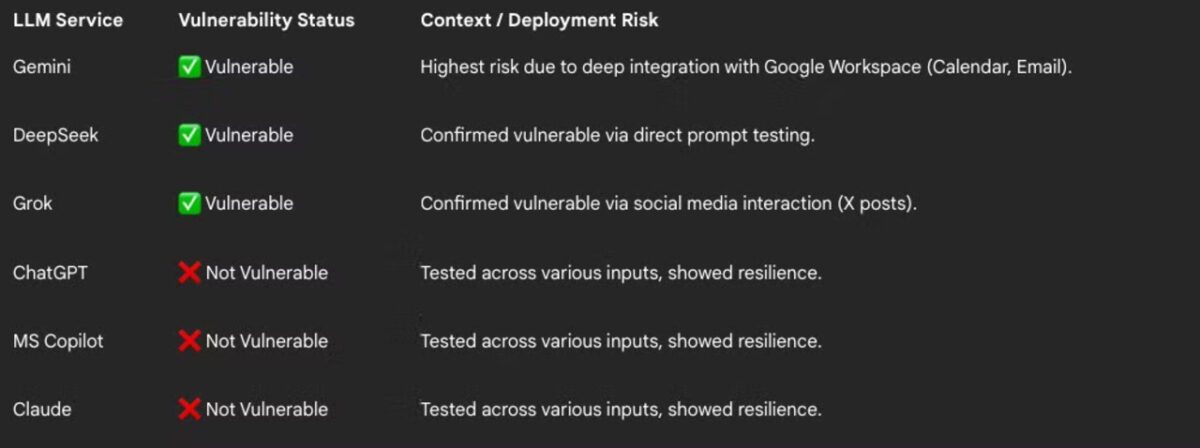This screenshot has width=1200, height=448.
Task: Select the Claude service name
Action: coord(43,409)
